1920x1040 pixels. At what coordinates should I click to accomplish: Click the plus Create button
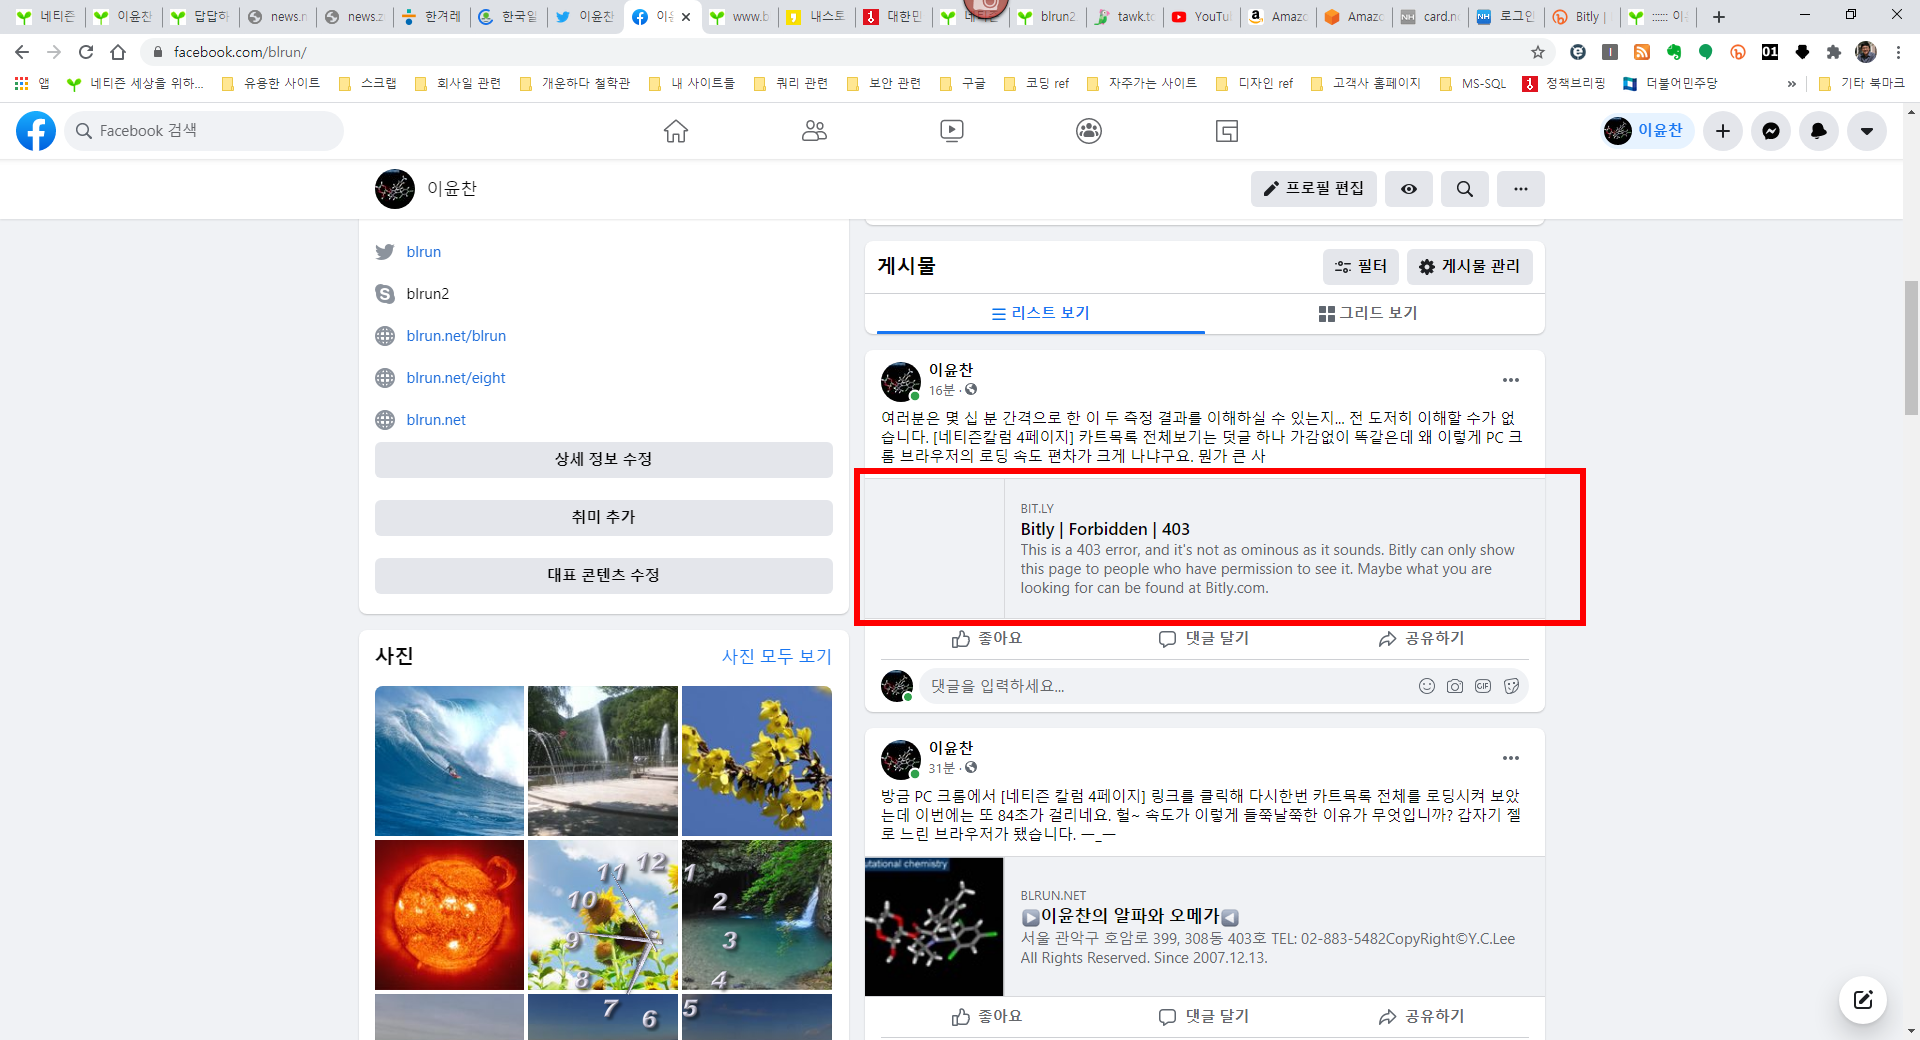[x=1723, y=131]
